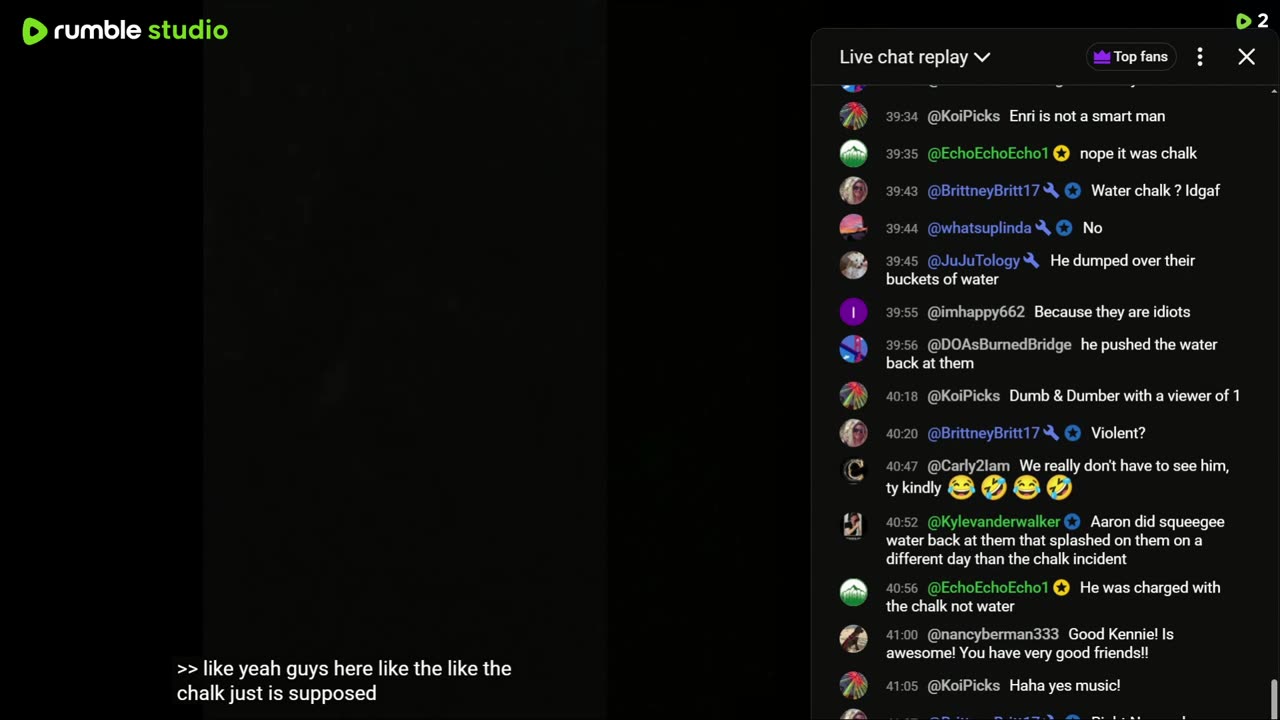Click the Carly2lam avatar icon
The image size is (1280, 720).
(853, 470)
